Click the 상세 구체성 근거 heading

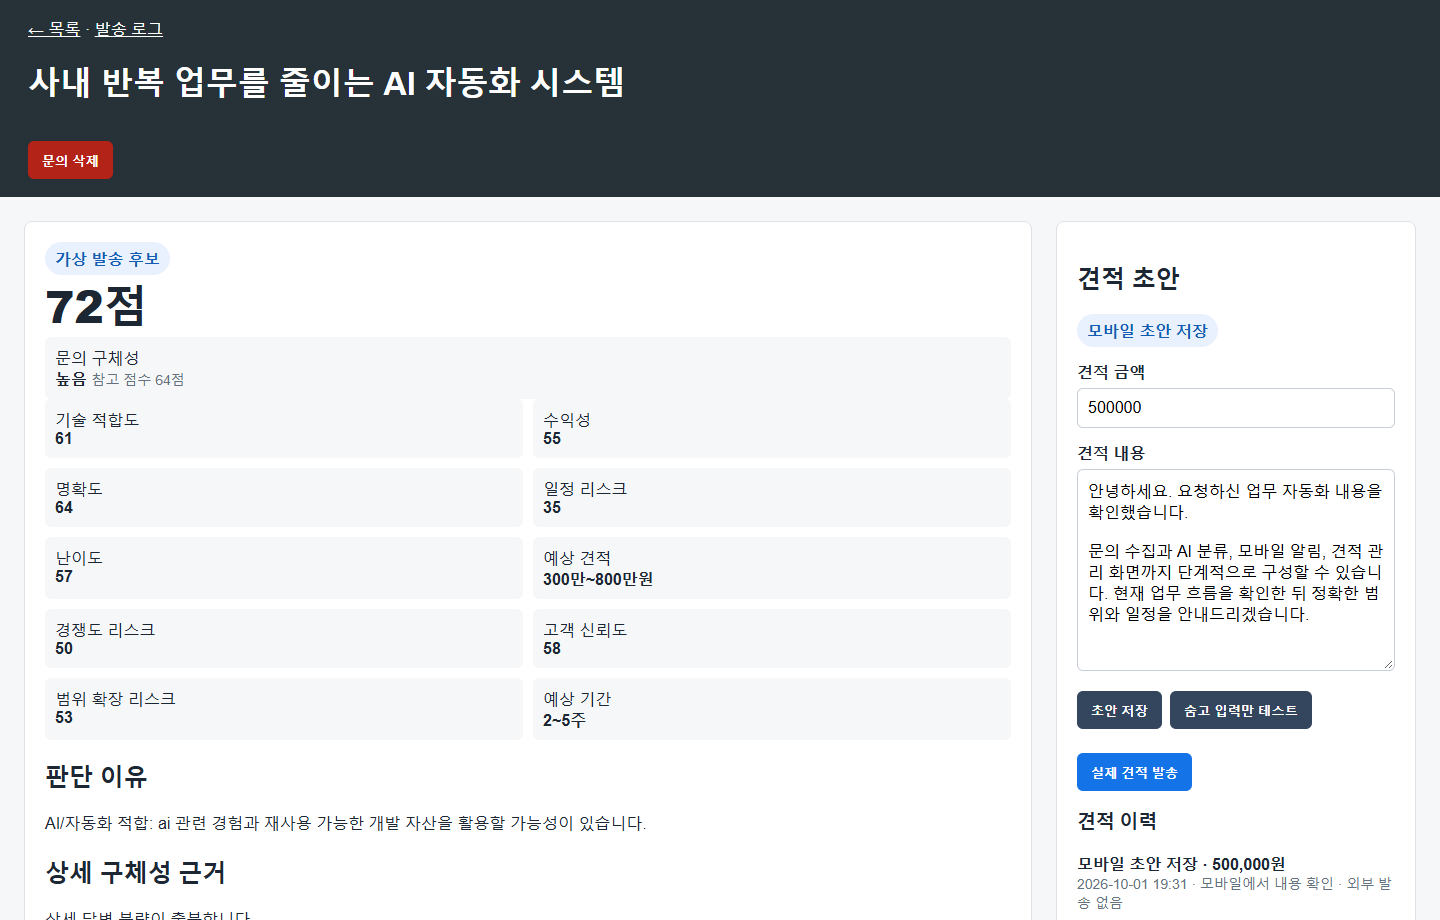point(135,872)
